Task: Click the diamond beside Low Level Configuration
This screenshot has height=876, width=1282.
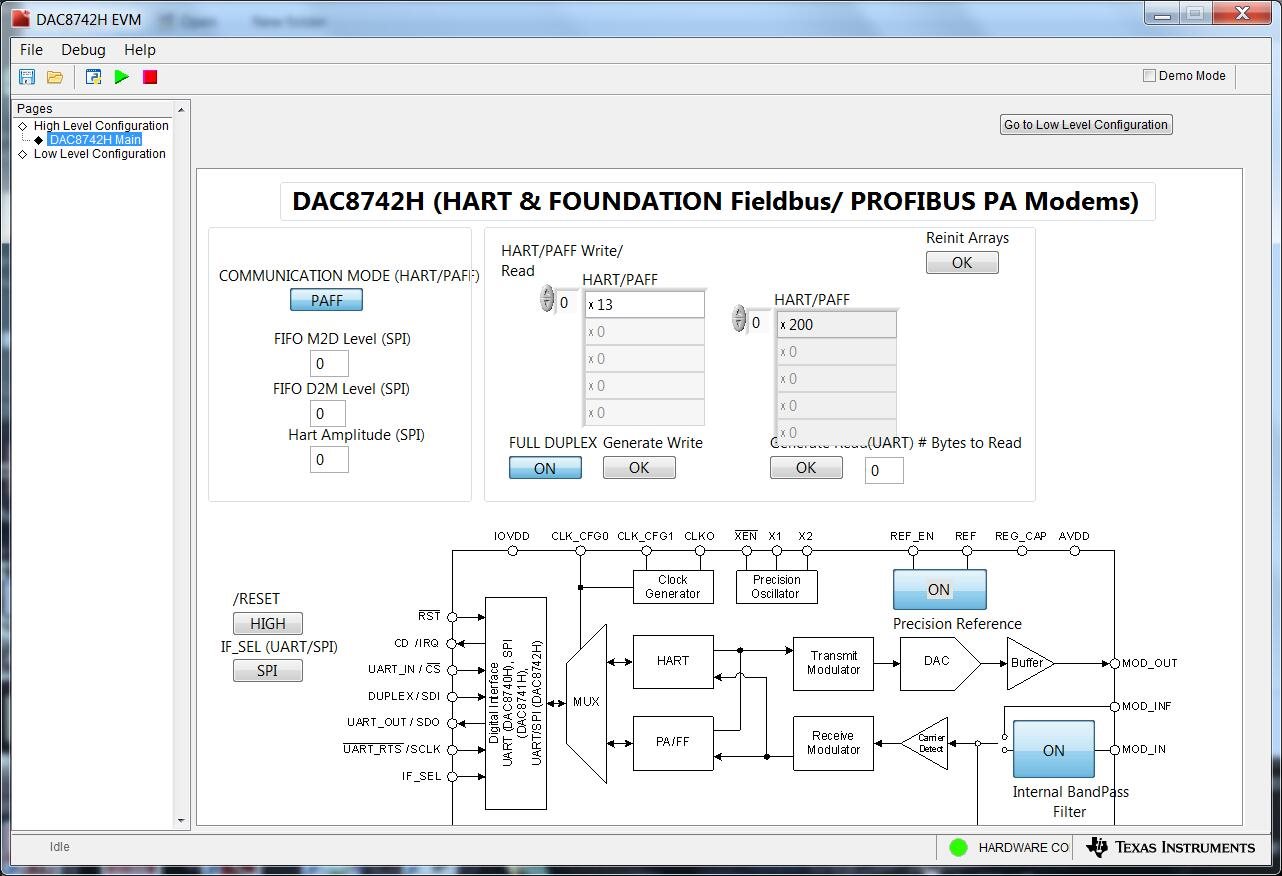Action: [x=23, y=154]
